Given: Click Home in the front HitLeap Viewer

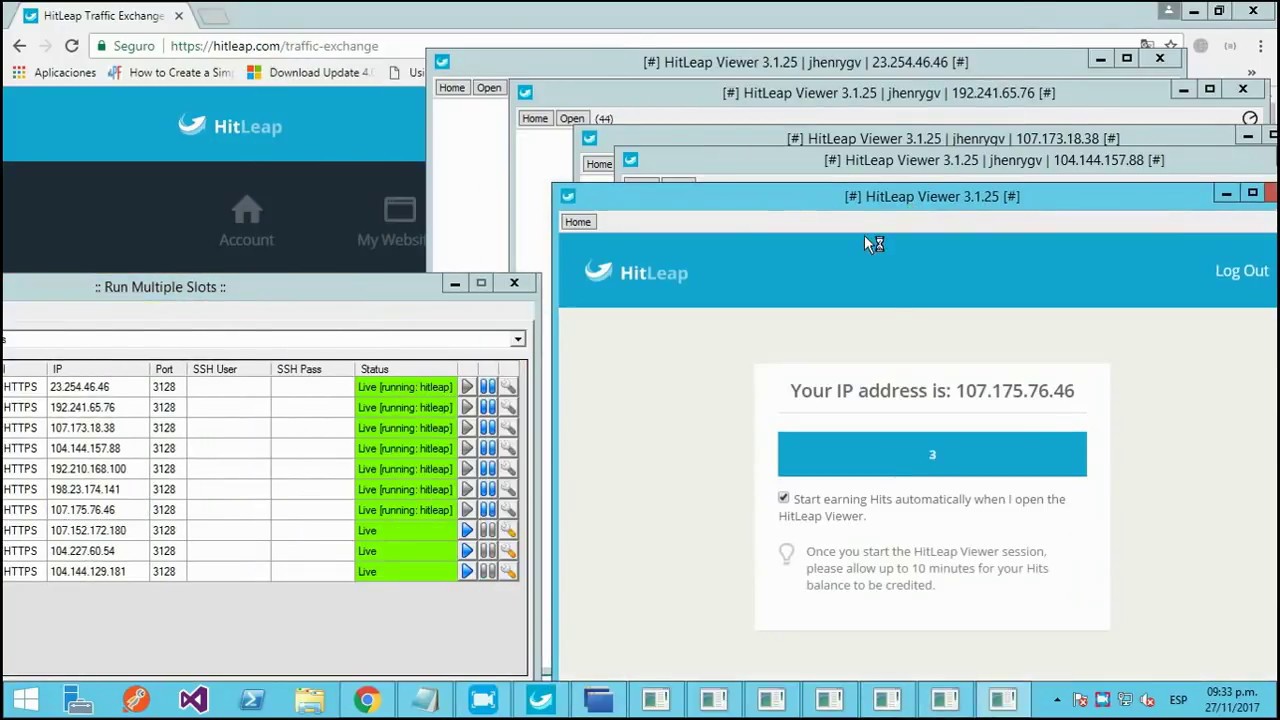Looking at the screenshot, I should 577,222.
